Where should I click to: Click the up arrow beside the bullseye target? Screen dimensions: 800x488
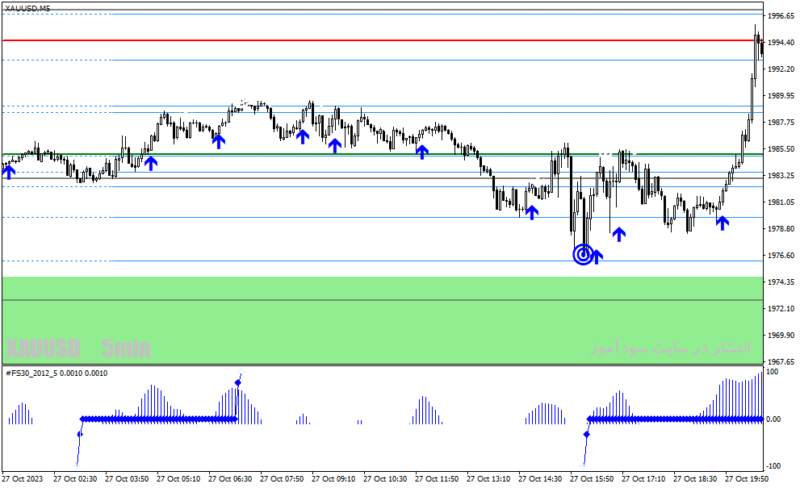(x=596, y=257)
